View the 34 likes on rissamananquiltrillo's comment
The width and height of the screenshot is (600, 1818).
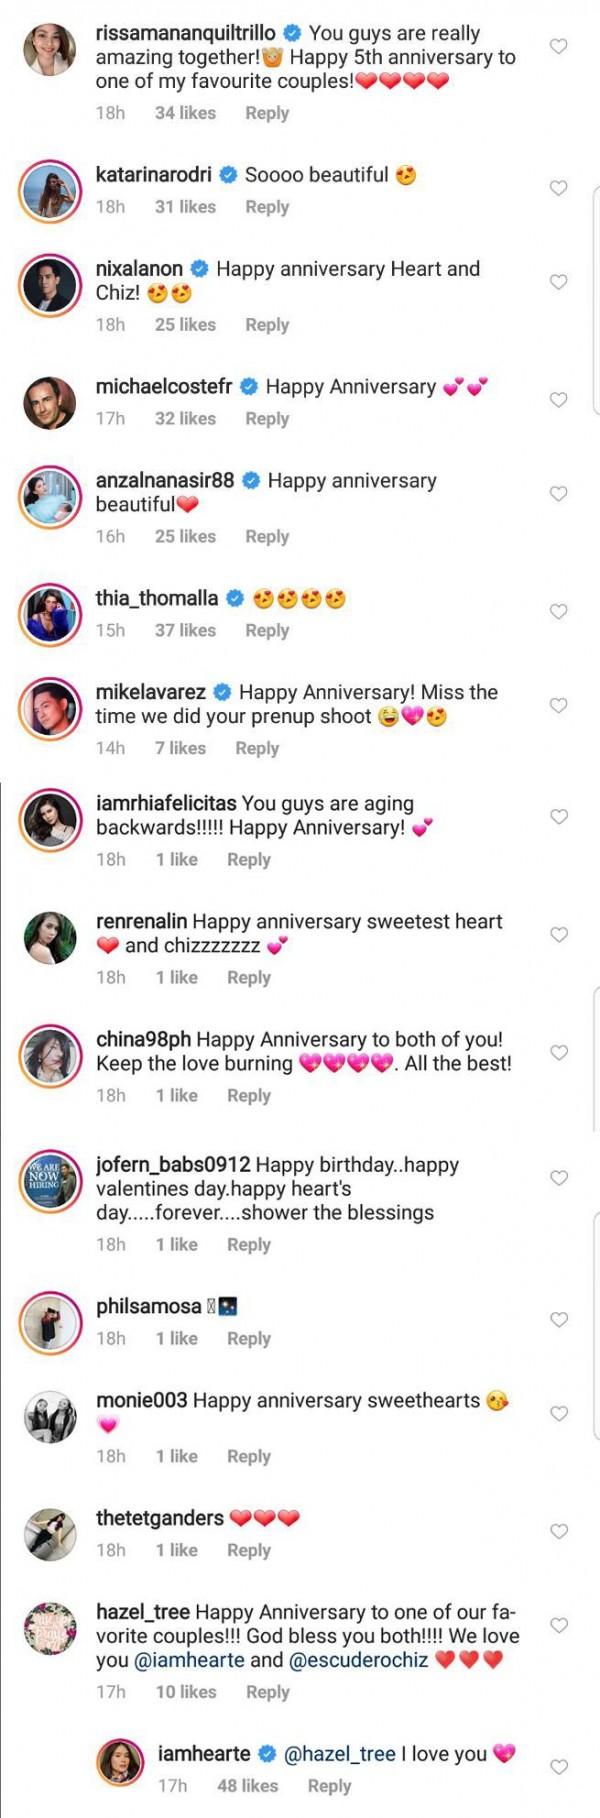click(185, 113)
